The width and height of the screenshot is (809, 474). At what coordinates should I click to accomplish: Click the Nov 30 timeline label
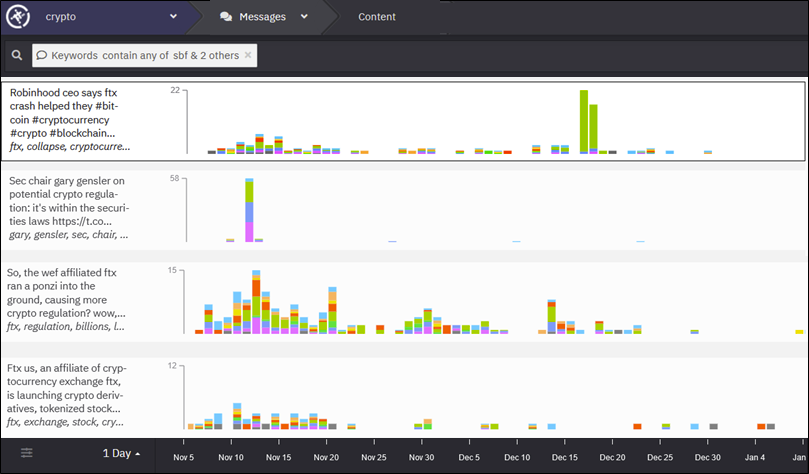[422, 457]
